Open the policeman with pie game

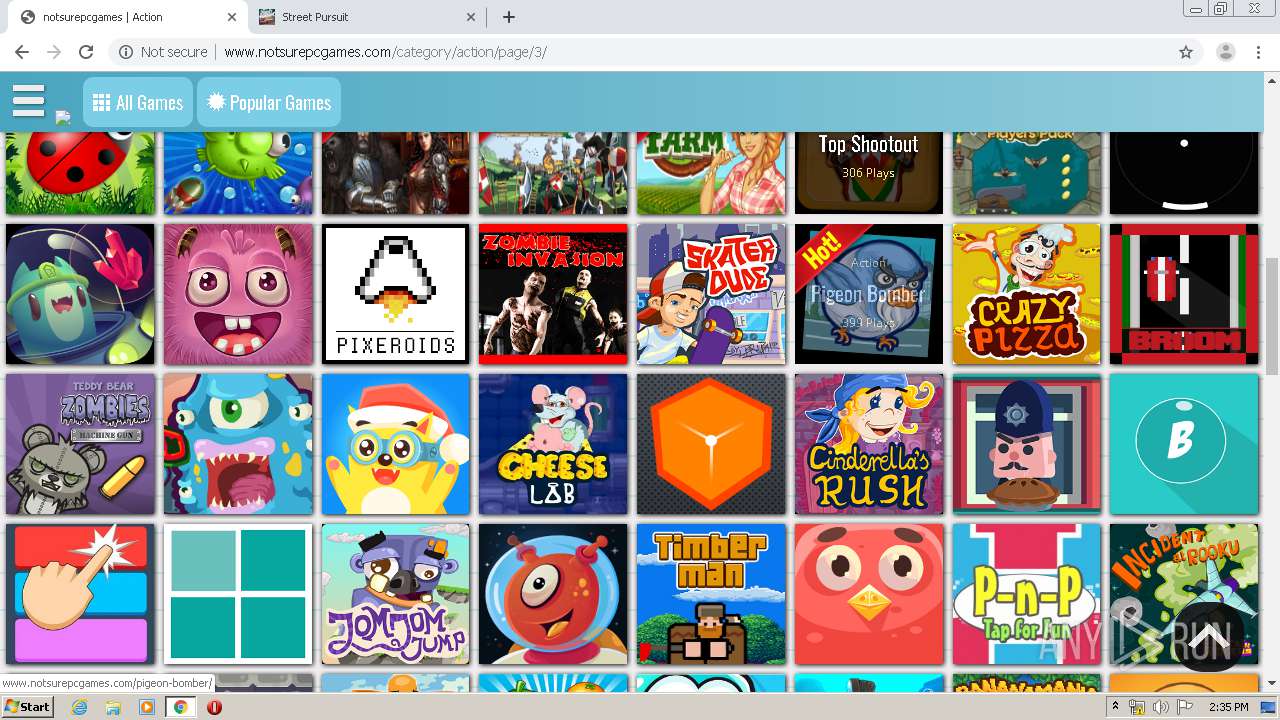1027,444
